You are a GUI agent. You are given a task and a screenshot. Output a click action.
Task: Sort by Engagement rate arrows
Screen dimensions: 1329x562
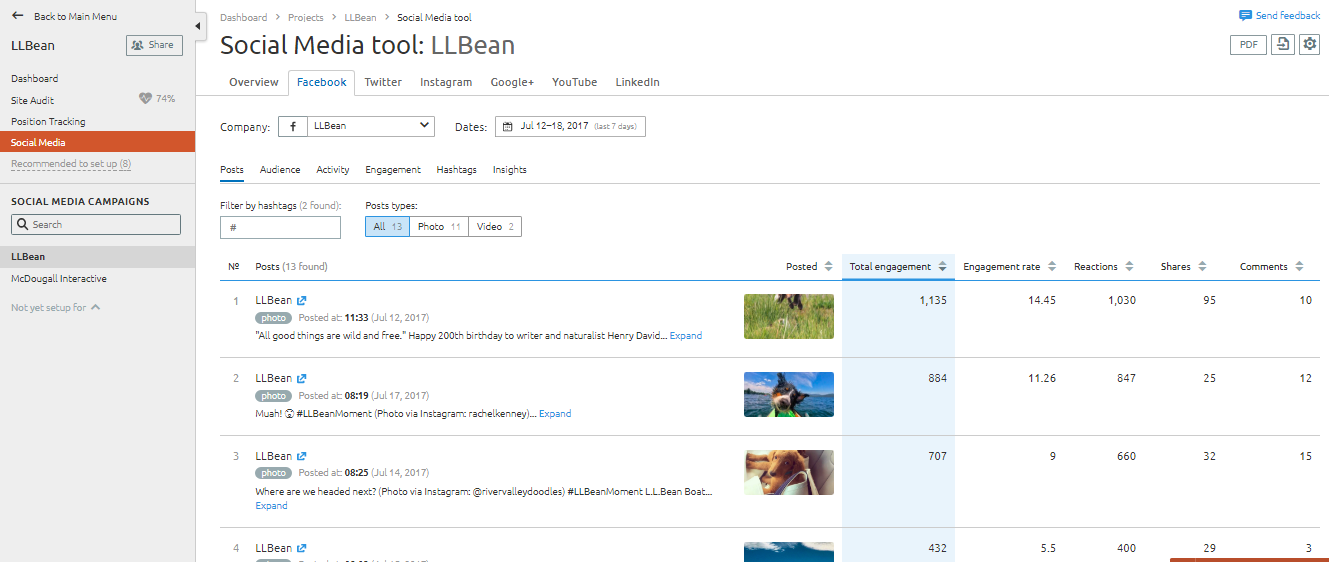pos(1052,267)
